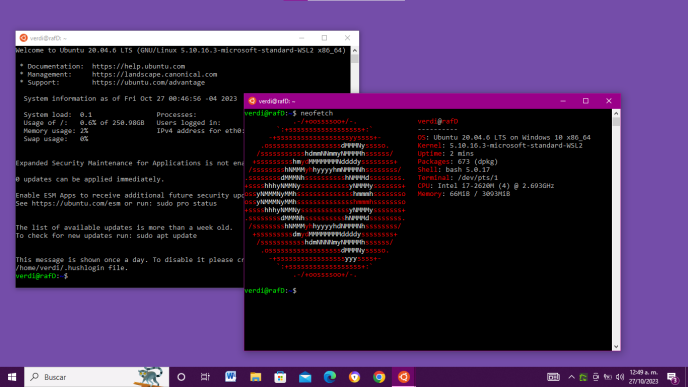This screenshot has height=387, width=688.
Task: Open the green NVIDIA tray icon
Action: point(583,377)
